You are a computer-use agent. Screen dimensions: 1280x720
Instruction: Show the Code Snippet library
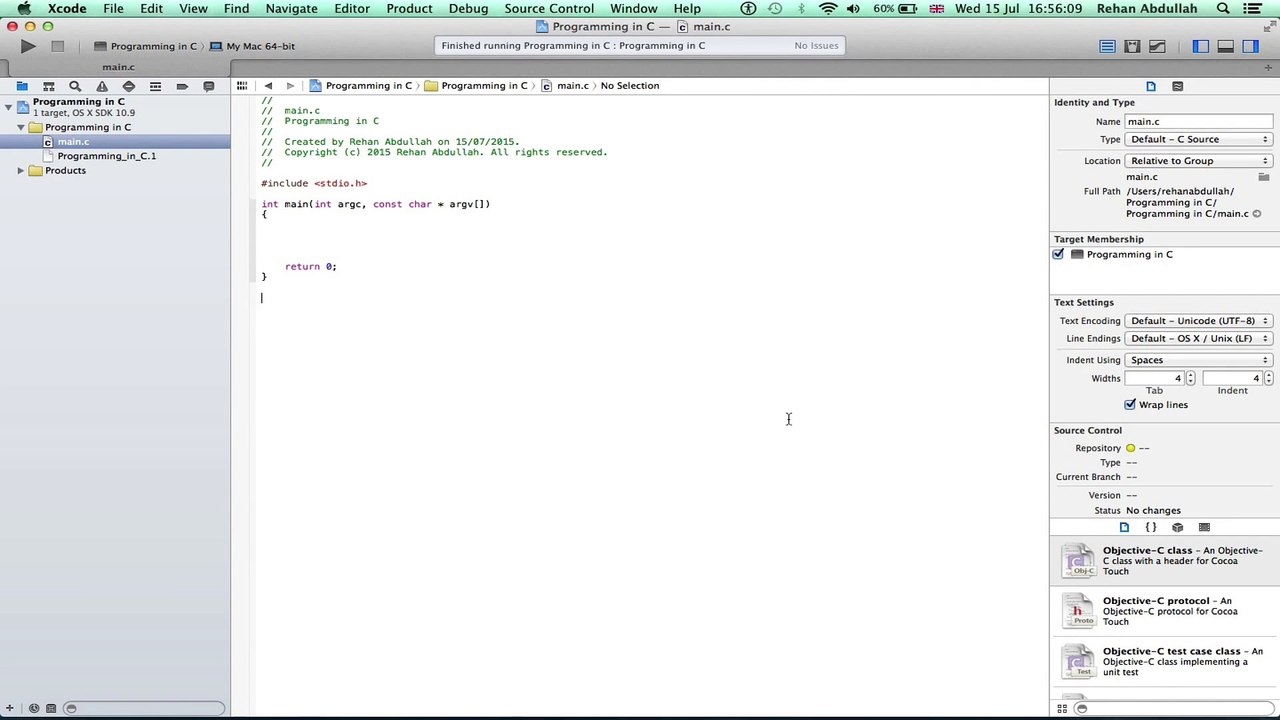click(x=1150, y=527)
